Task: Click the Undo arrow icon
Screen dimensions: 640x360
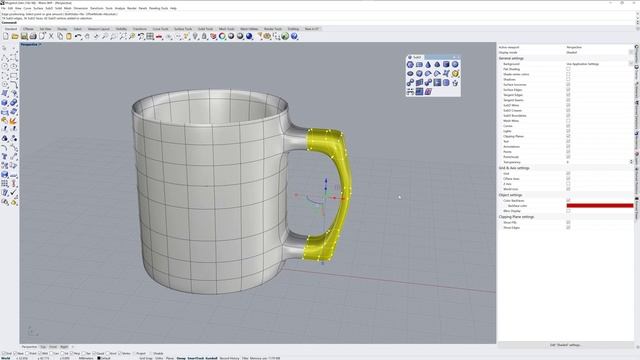Action: 78,37
